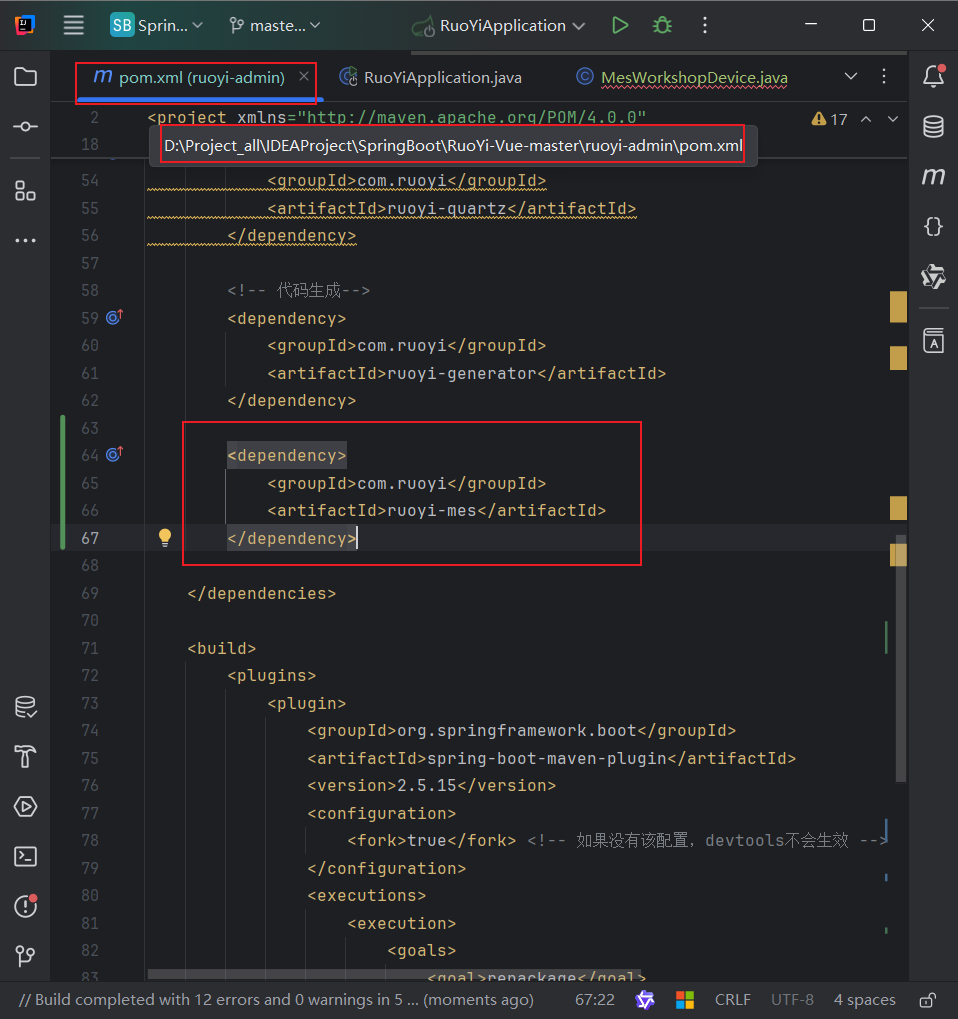Click the colorful Windows-logo status bar icon
958x1019 pixels.
(x=685, y=1000)
